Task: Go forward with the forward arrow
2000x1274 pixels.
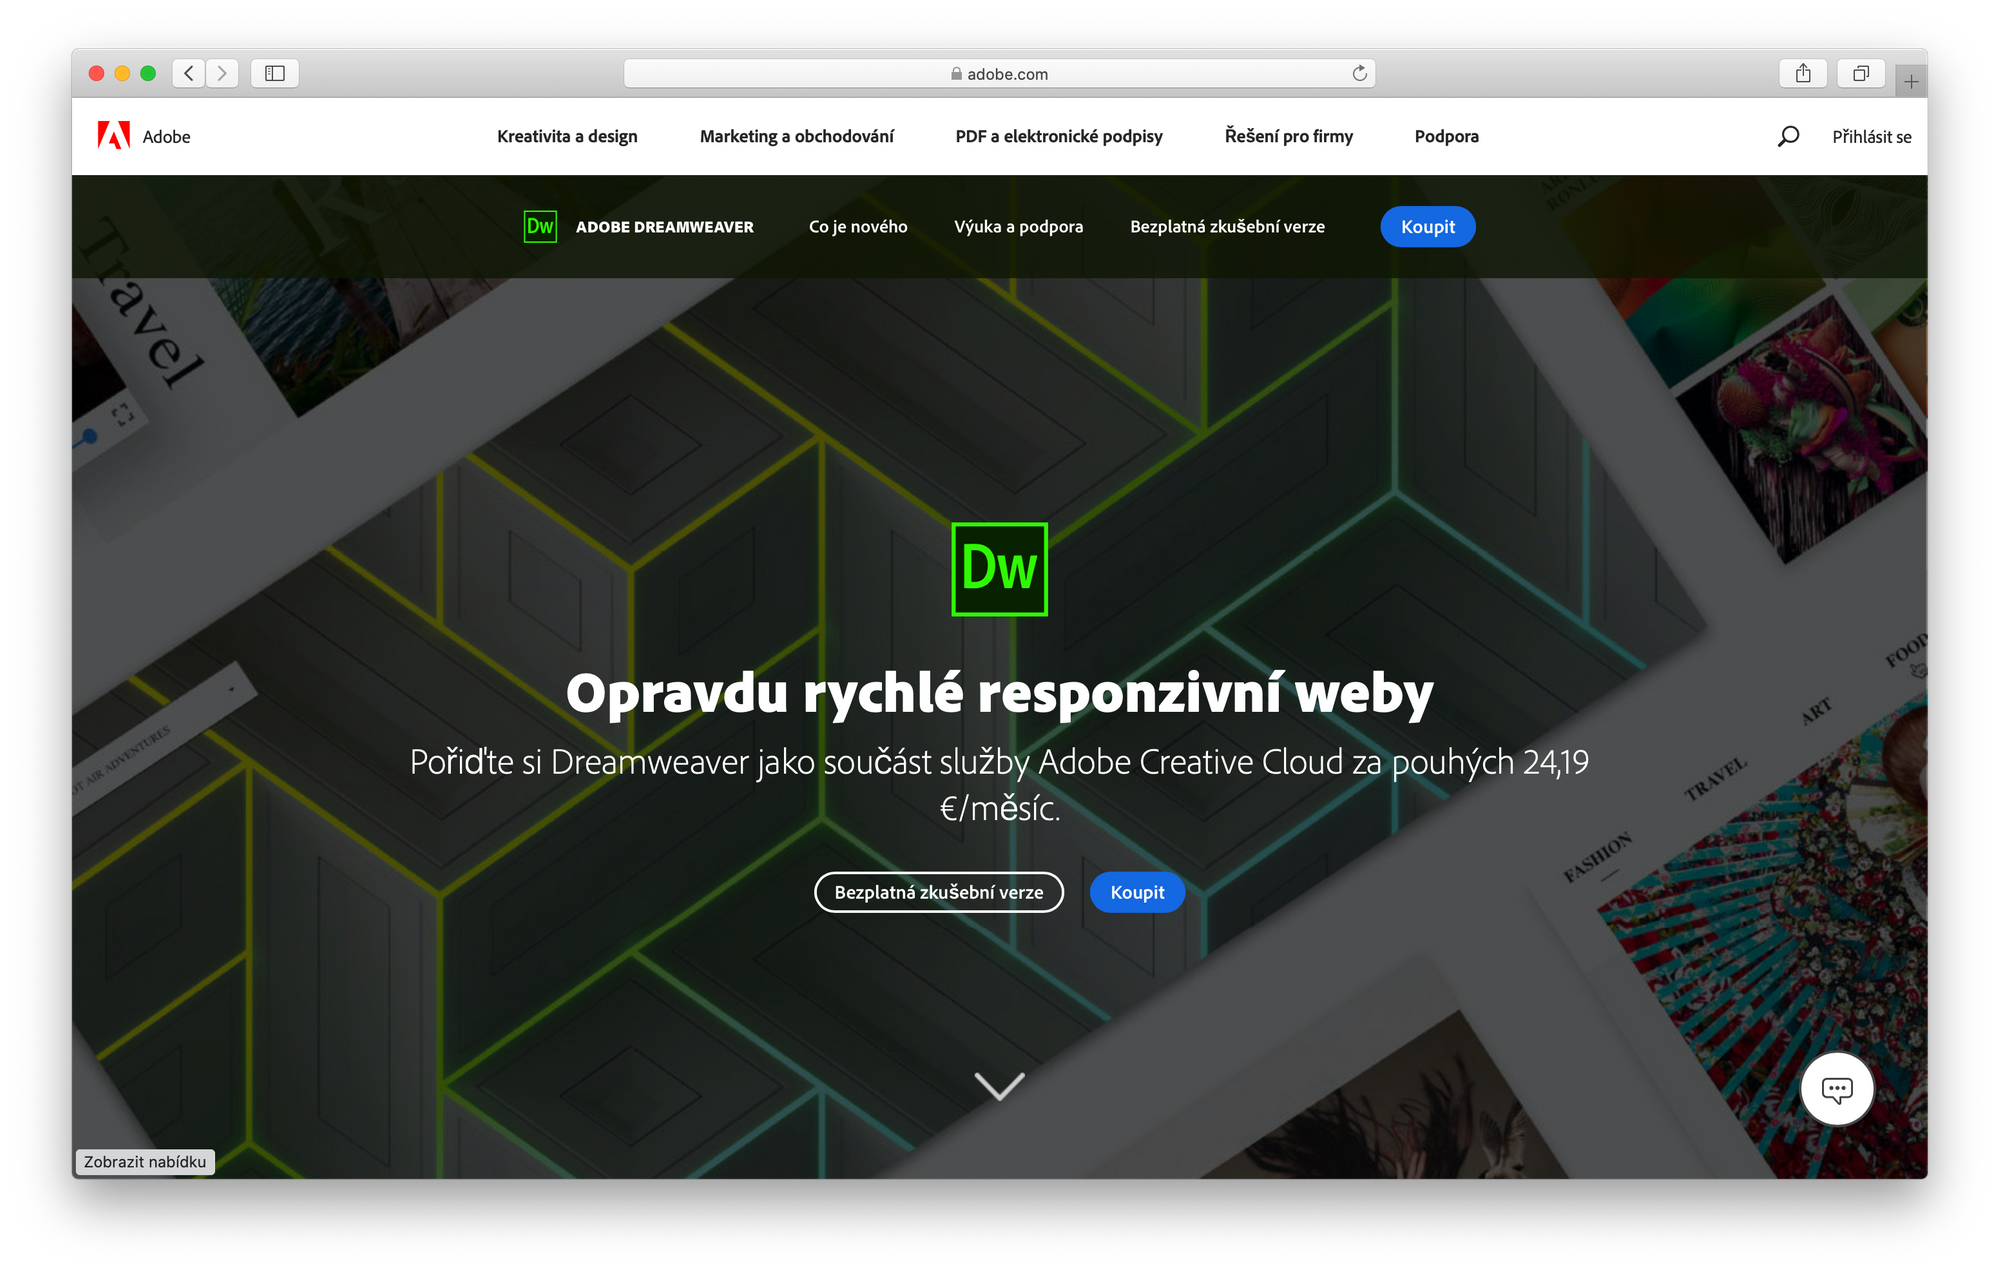Action: coord(222,73)
